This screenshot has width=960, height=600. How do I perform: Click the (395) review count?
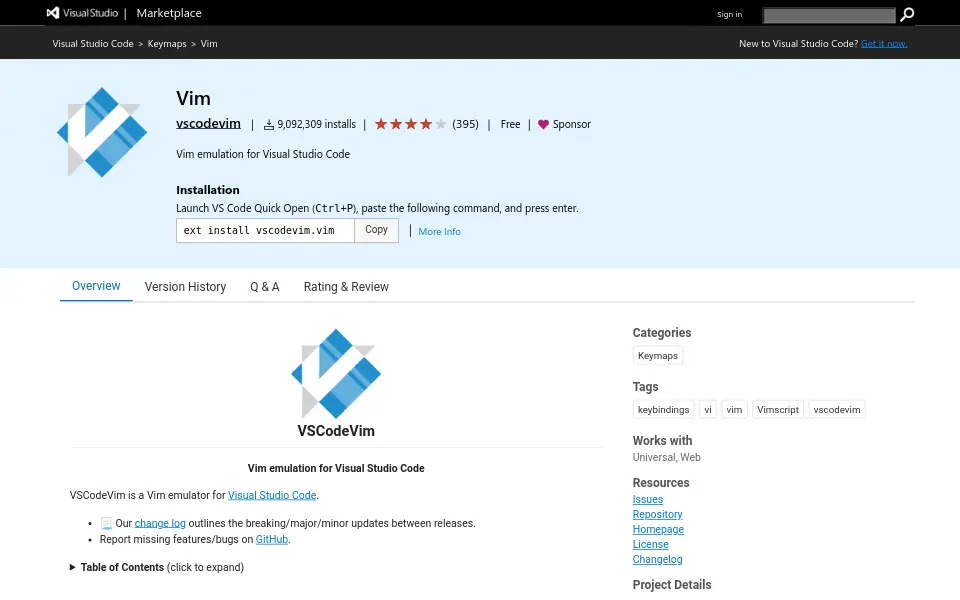tap(465, 124)
